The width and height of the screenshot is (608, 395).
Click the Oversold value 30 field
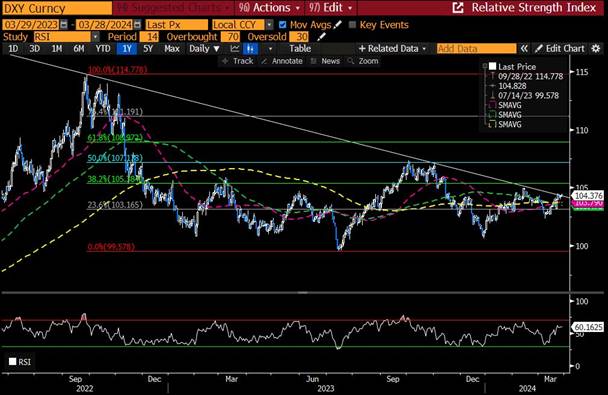tap(299, 37)
